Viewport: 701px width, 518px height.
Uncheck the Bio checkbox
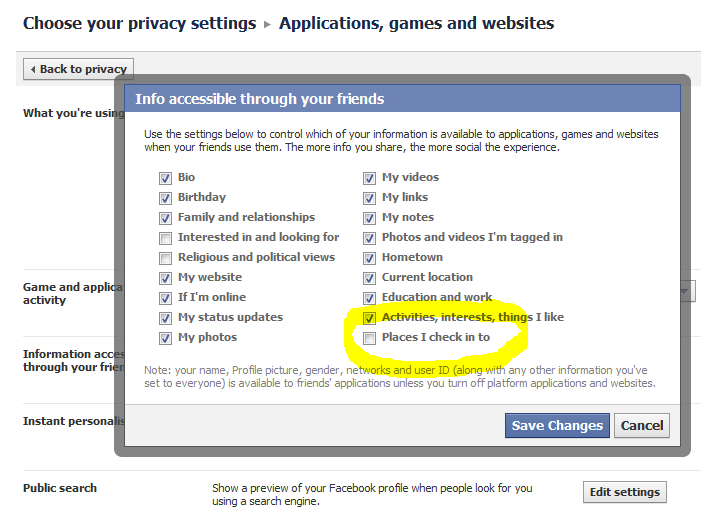(x=165, y=178)
